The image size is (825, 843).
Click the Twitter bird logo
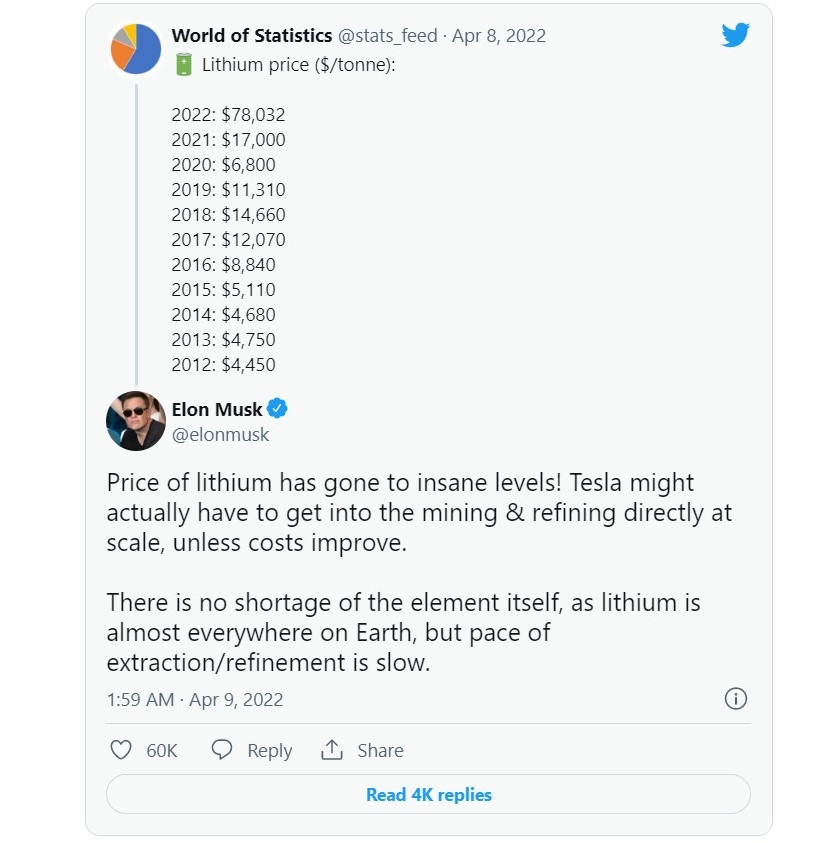click(735, 36)
